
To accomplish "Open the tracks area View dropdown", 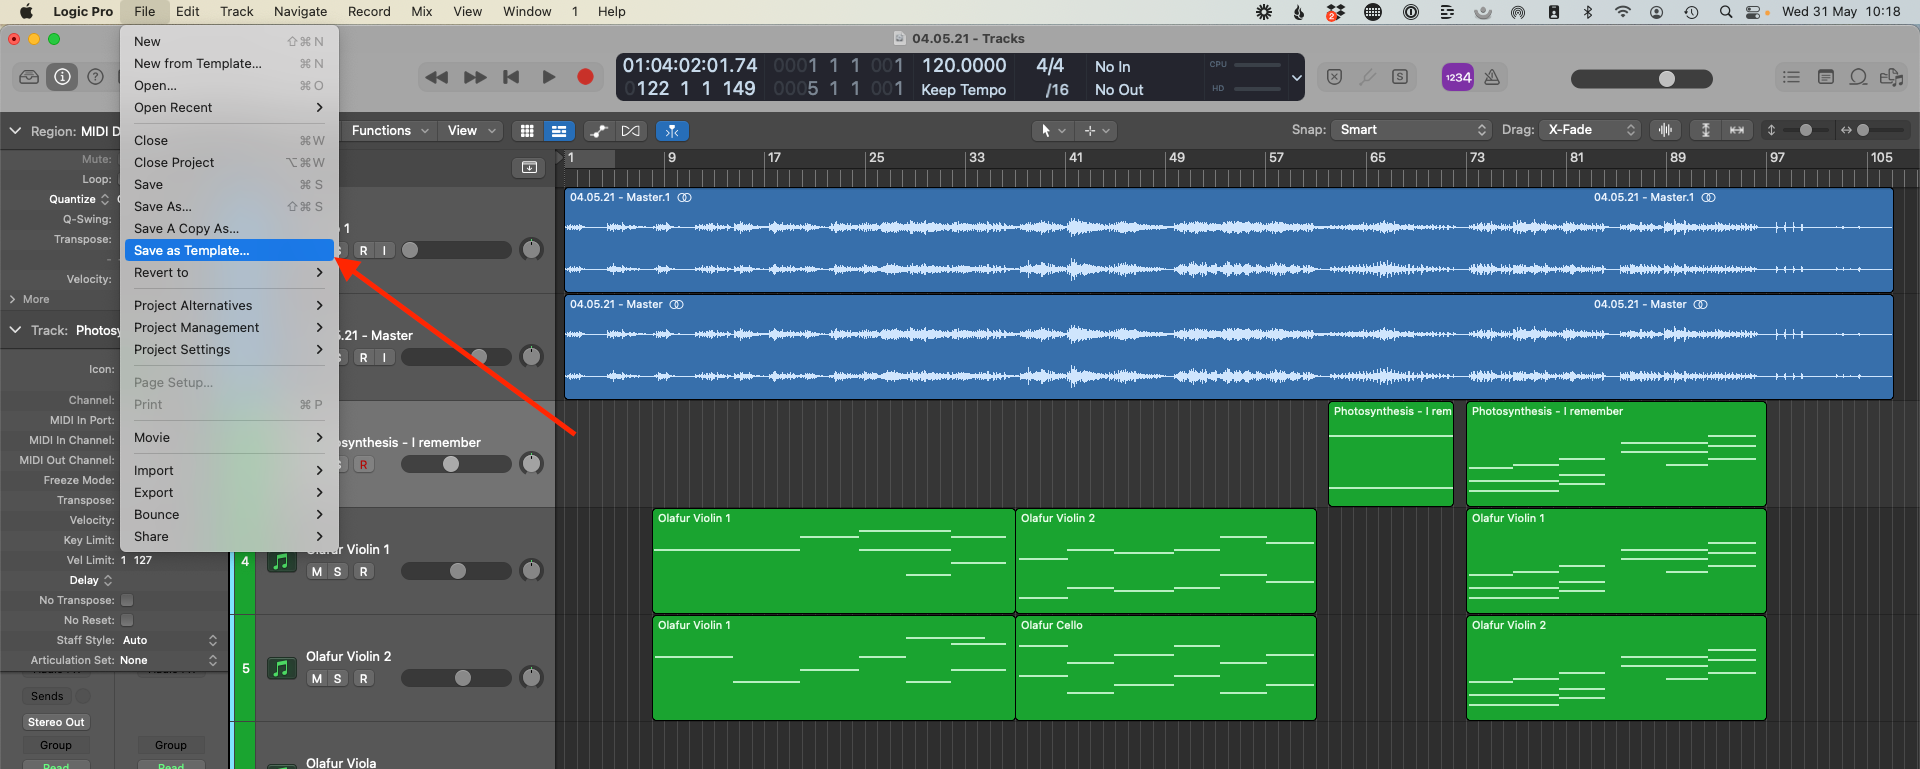I will click(x=472, y=131).
